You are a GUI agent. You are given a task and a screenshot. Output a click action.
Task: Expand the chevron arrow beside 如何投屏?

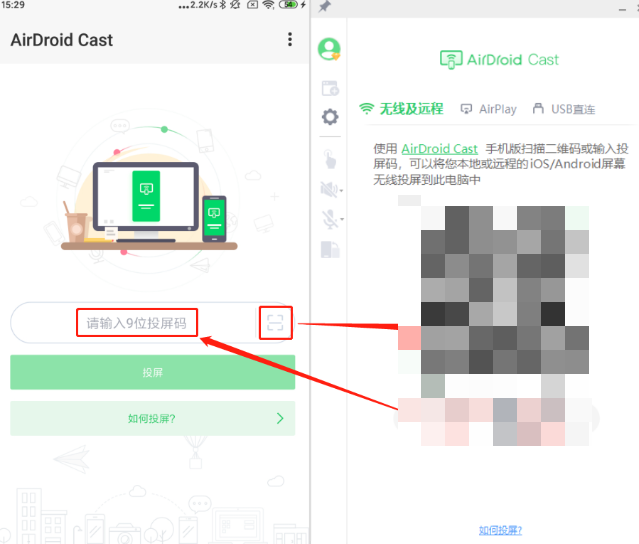click(280, 418)
